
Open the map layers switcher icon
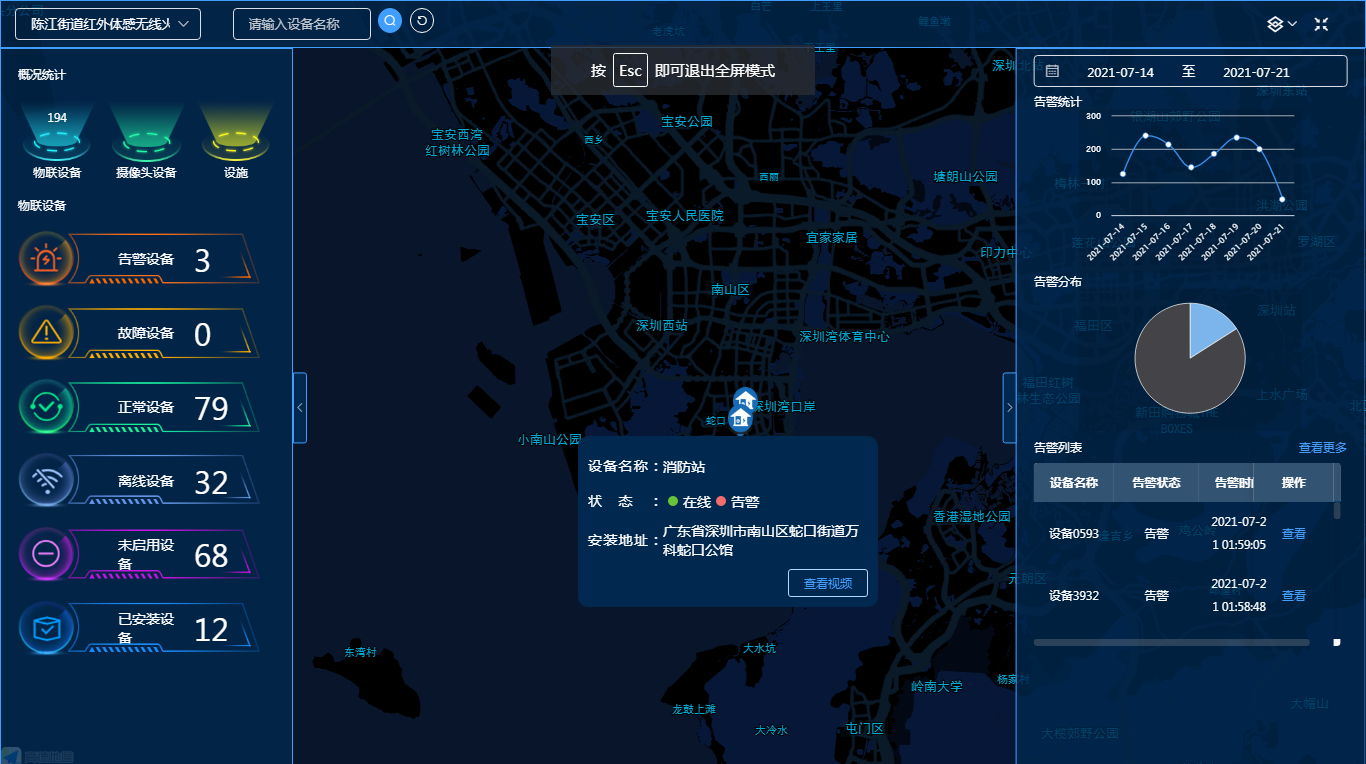(1281, 24)
